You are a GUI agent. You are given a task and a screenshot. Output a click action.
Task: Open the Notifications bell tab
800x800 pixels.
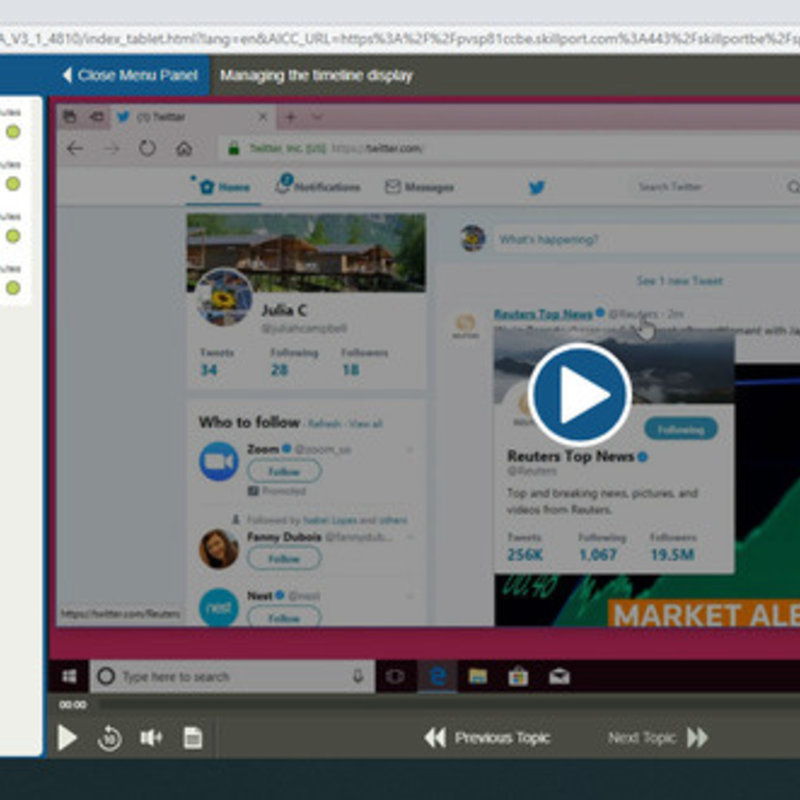pos(317,187)
